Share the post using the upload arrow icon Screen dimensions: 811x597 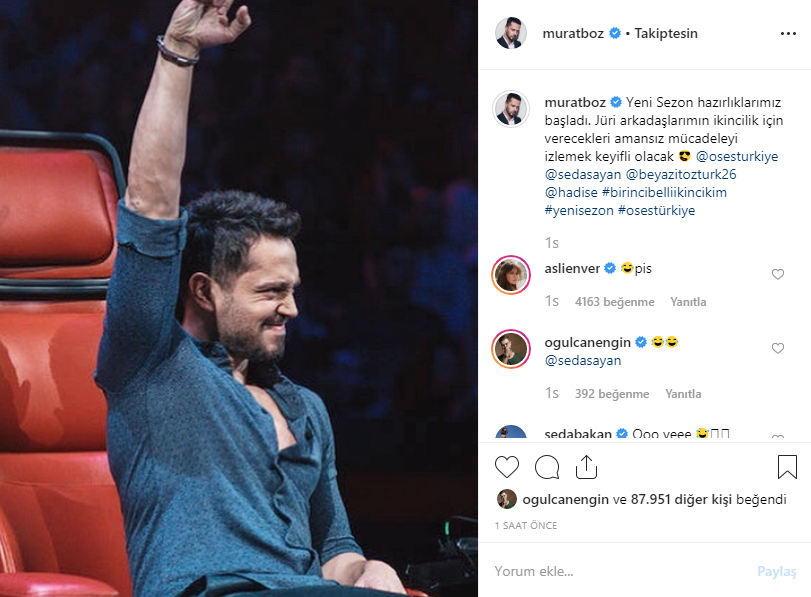pos(586,467)
